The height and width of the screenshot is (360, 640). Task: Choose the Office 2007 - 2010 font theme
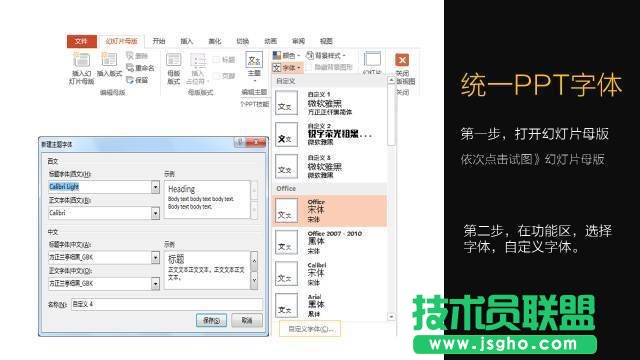329,242
